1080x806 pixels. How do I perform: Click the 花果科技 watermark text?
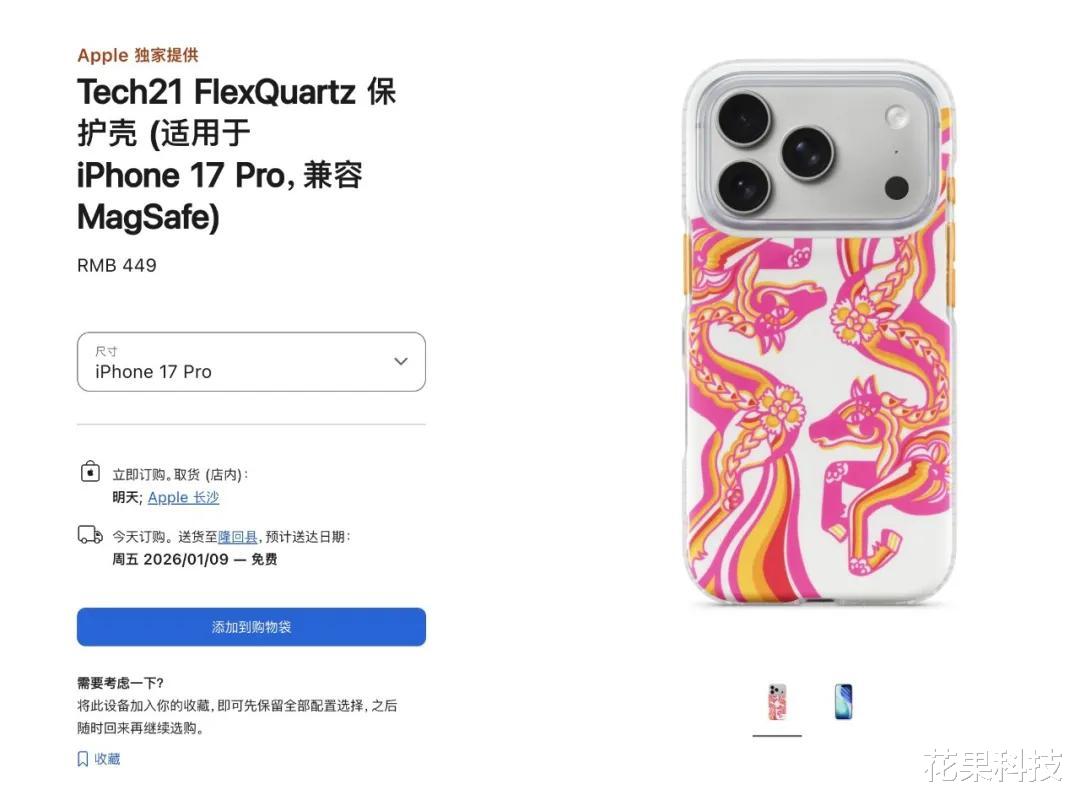tap(995, 765)
